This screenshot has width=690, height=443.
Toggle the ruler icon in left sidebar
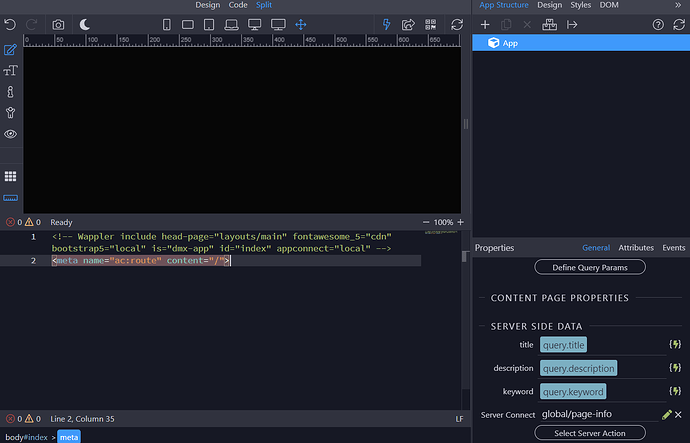[11, 199]
